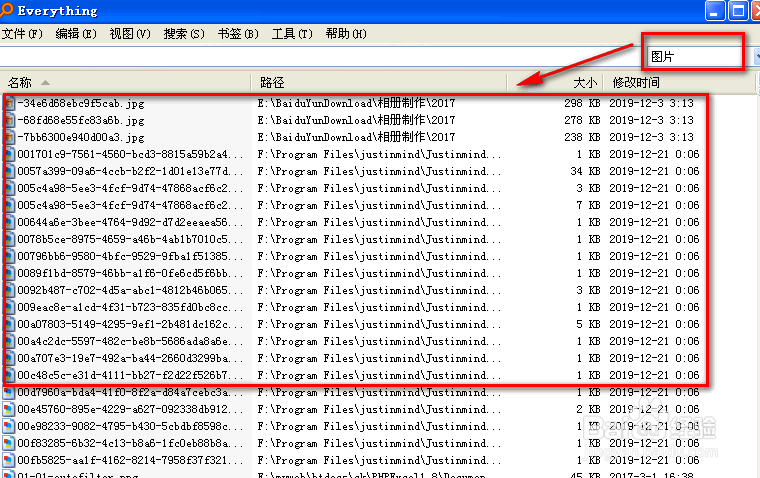The image size is (760, 478).
Task: Select file name 00e98233-9082-4795-b430-5cbdbf8598c...
Action: pos(130,427)
